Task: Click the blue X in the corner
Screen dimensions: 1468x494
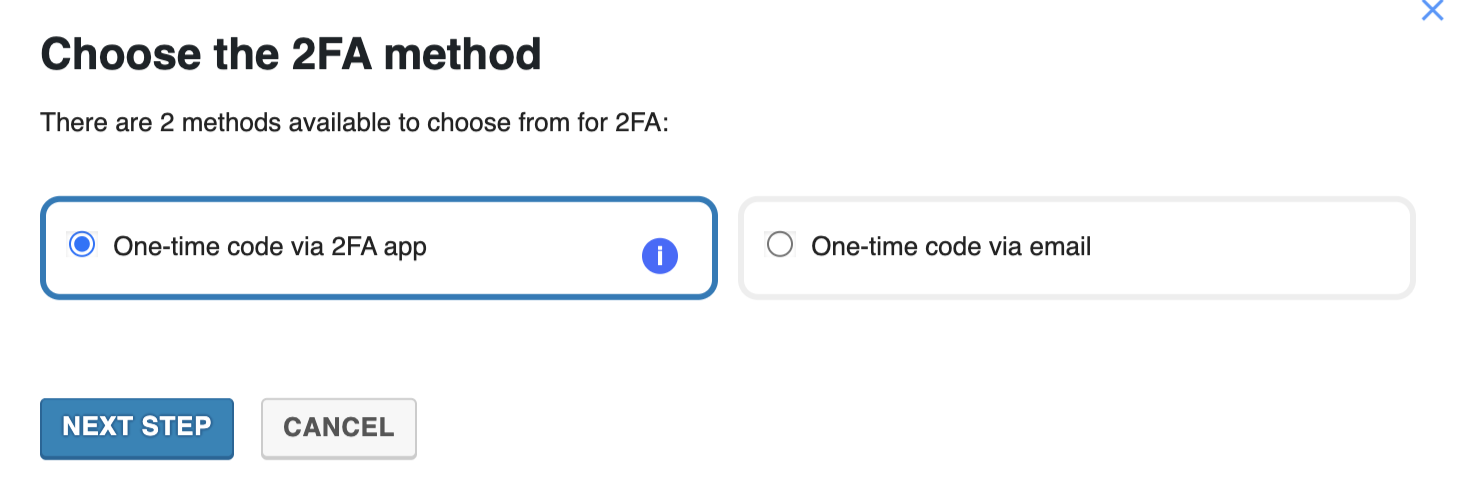Action: click(1432, 10)
